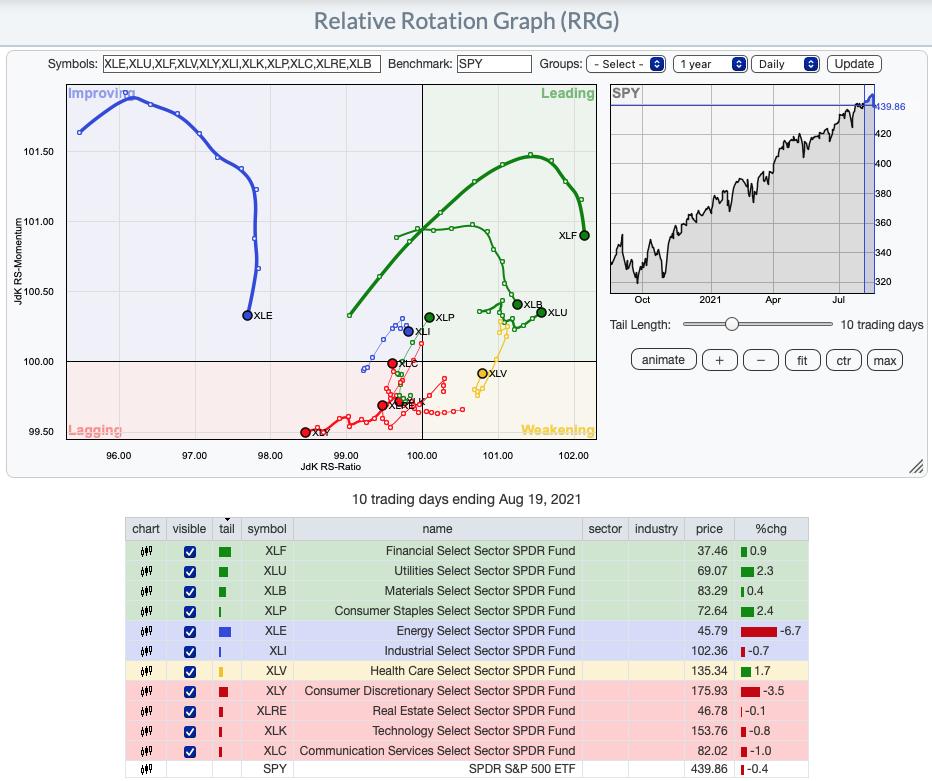Open chart icon in XLV row
Image resolution: width=932 pixels, height=781 pixels.
[x=146, y=671]
